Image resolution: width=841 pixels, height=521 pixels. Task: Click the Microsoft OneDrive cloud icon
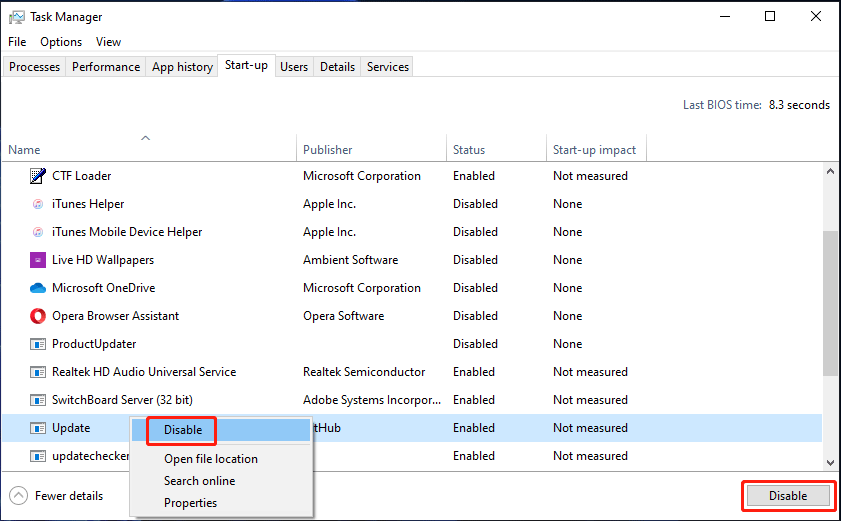tap(38, 288)
